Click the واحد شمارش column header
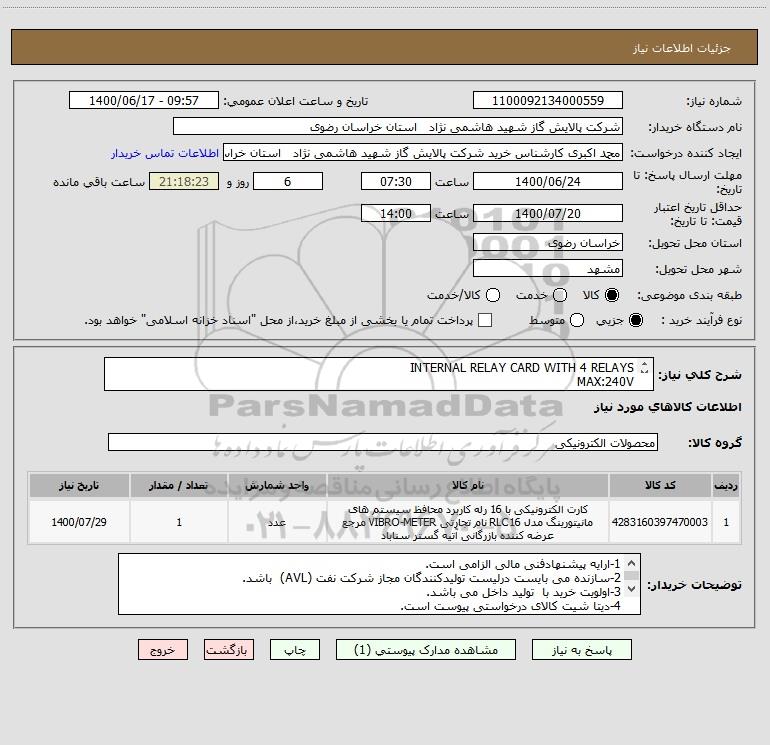Image resolution: width=770 pixels, height=745 pixels. 277,485
